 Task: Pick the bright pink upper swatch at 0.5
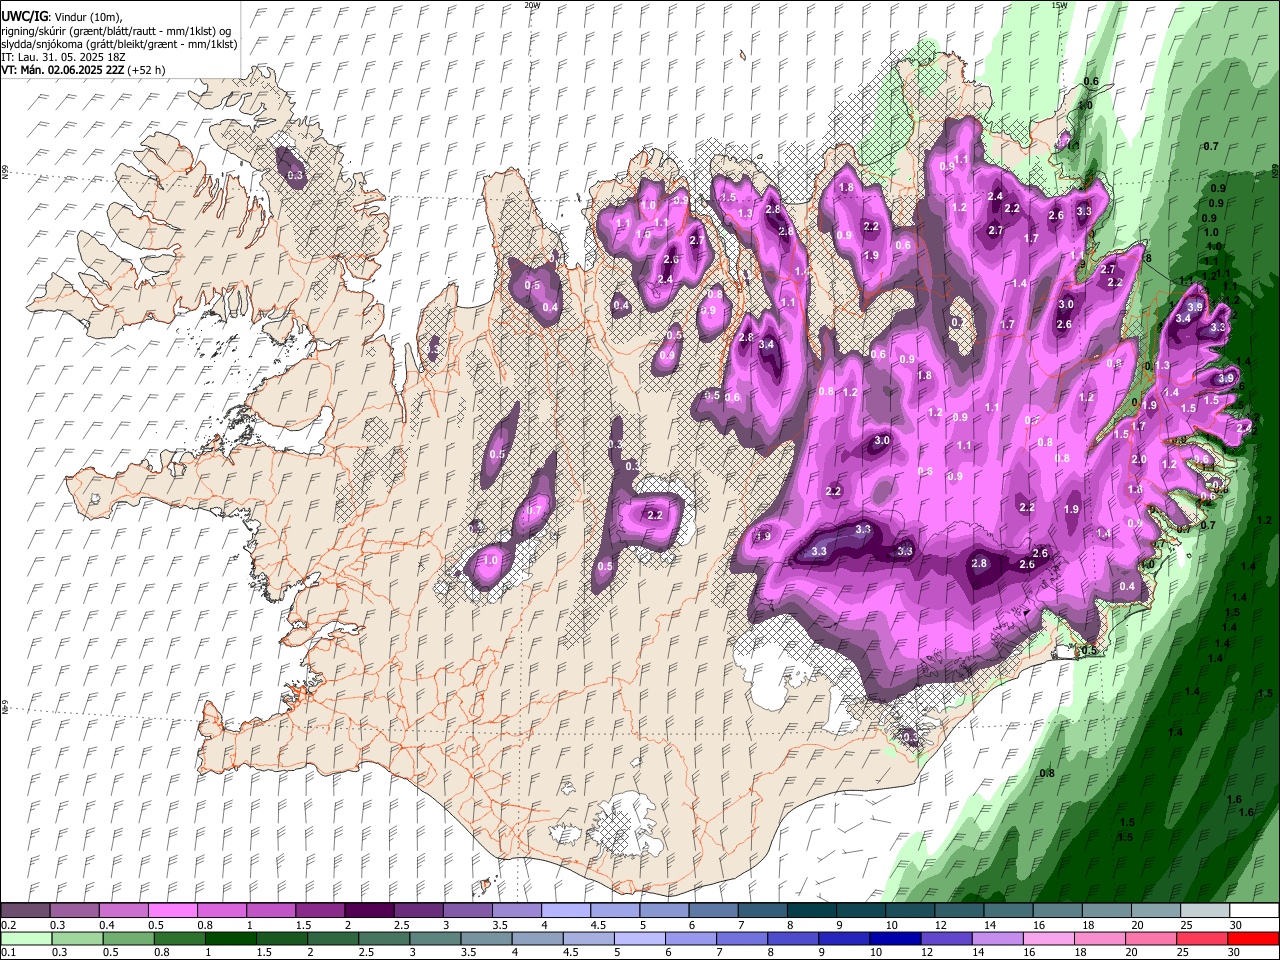tap(172, 911)
